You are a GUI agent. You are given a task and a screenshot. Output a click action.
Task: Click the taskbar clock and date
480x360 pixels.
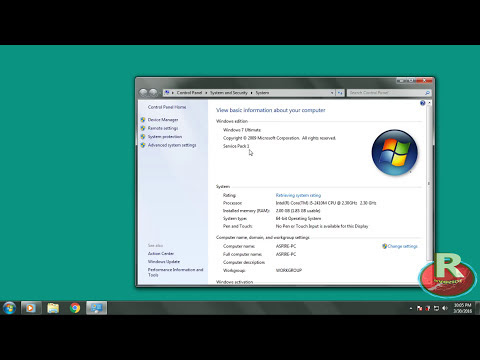tap(463, 308)
